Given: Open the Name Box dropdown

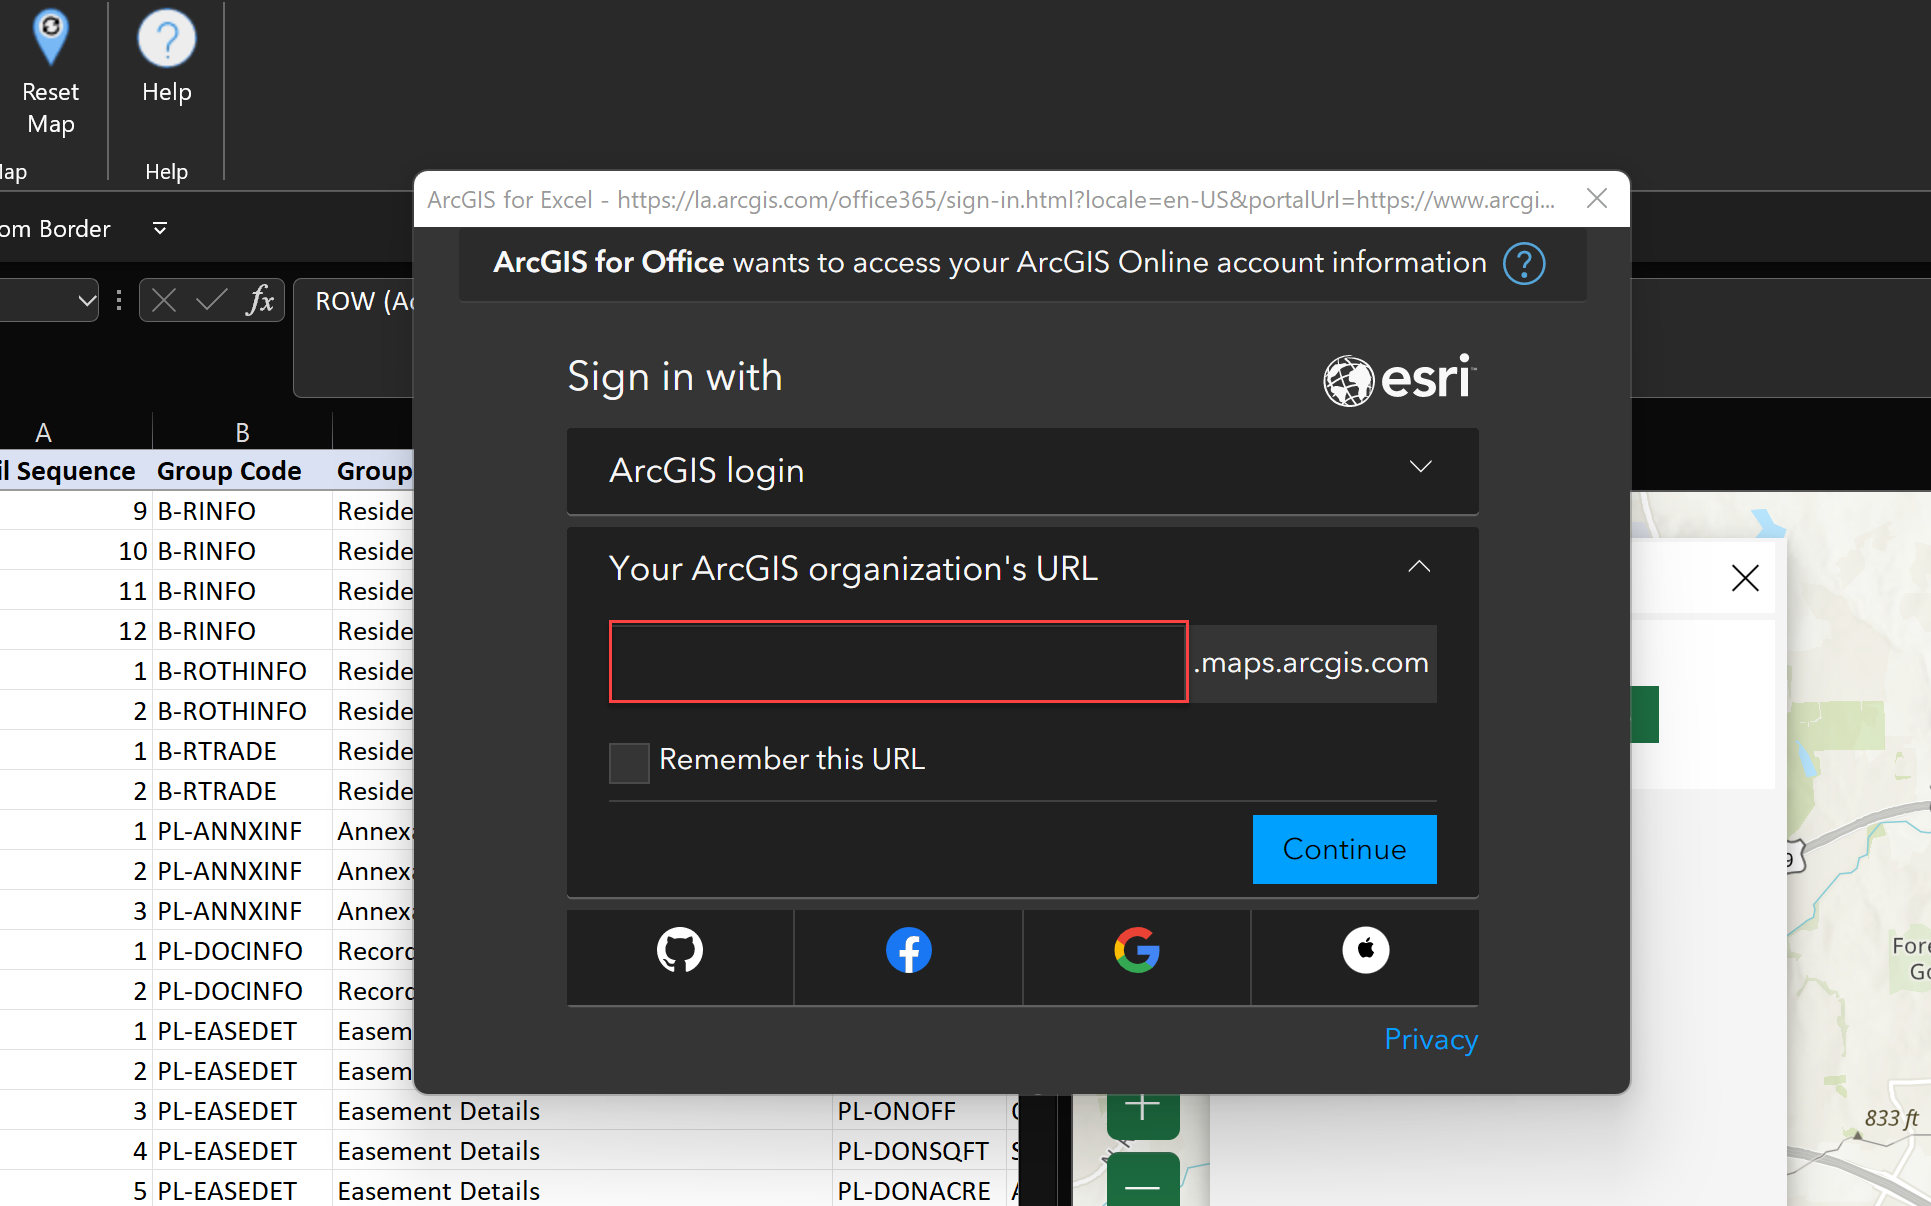Looking at the screenshot, I should coord(88,300).
